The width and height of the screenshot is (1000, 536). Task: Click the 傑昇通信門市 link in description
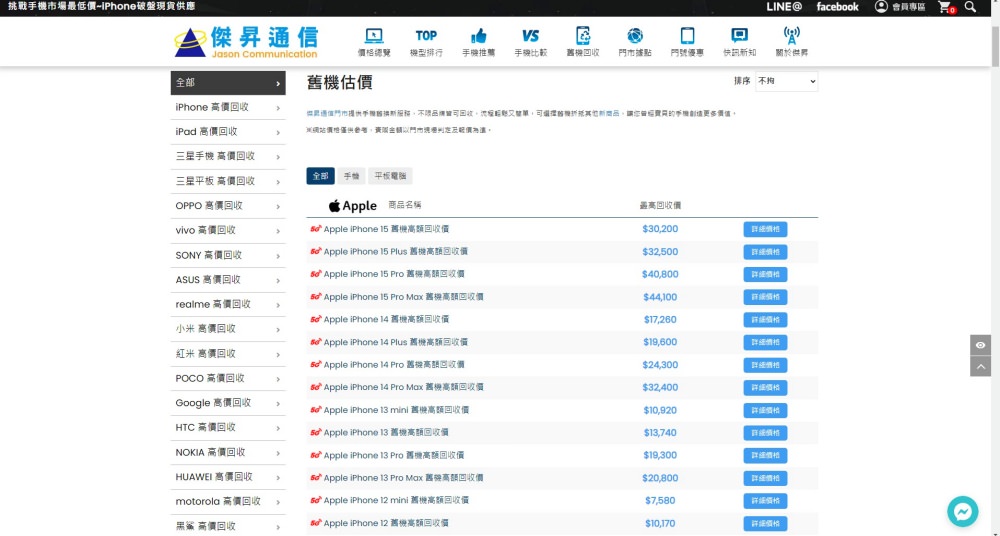[x=327, y=114]
